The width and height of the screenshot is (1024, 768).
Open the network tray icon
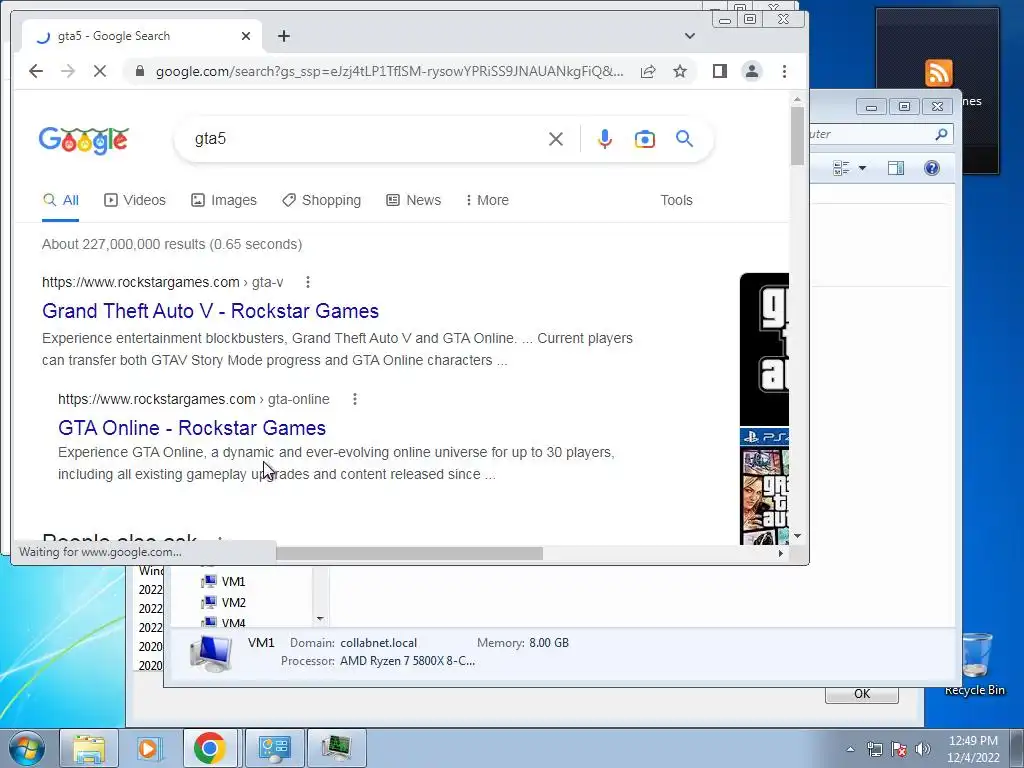pyautogui.click(x=874, y=749)
